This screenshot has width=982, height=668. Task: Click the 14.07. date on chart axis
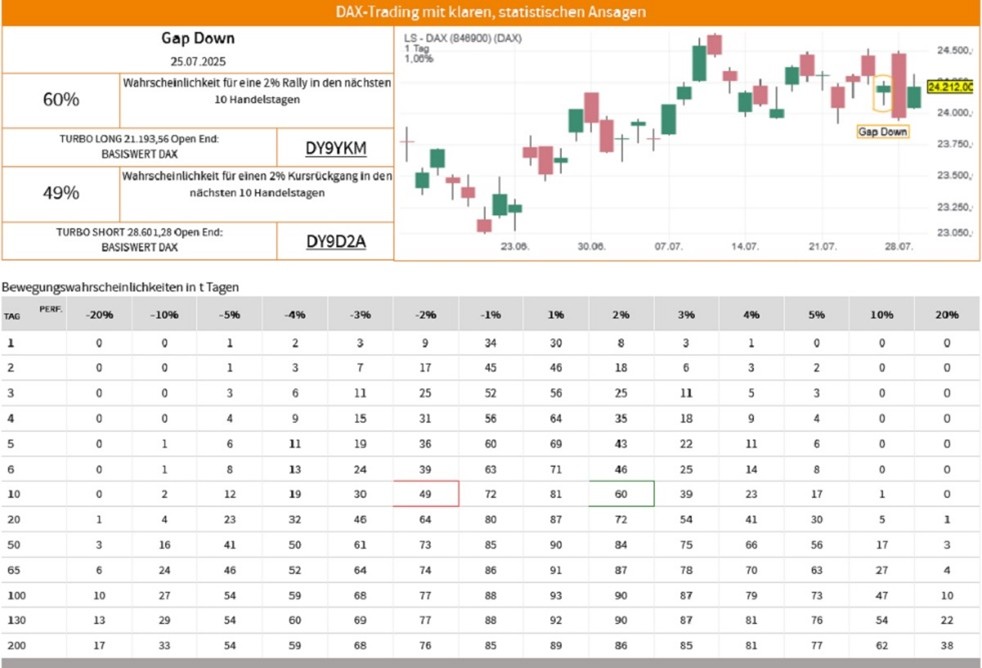(745, 247)
